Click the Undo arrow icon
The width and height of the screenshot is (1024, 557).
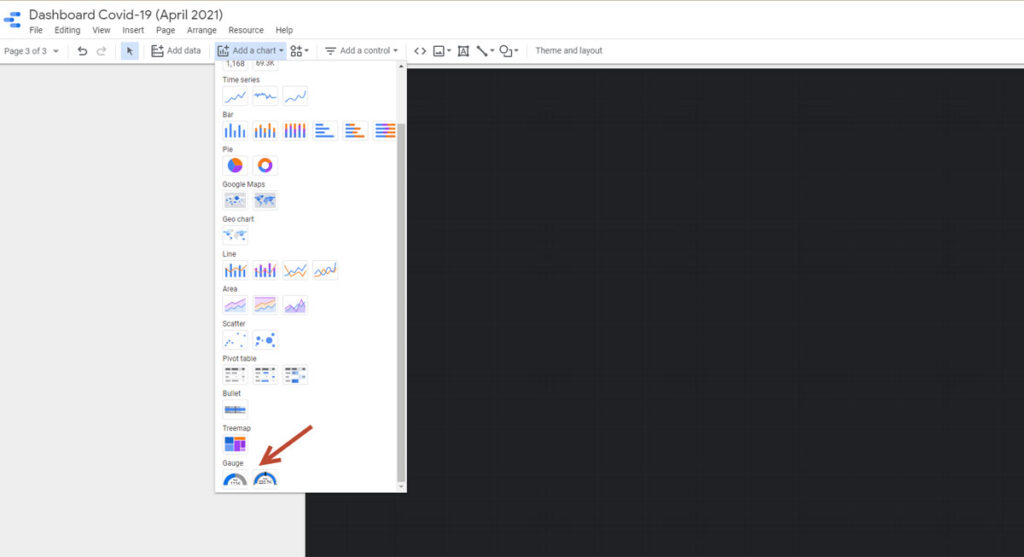tap(82, 51)
